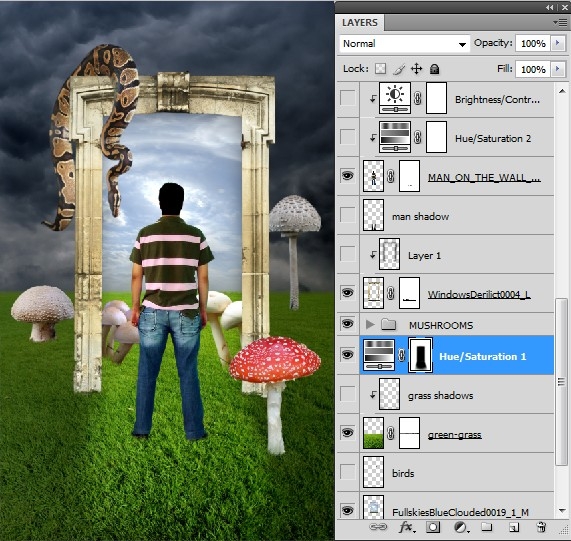Click the Link Layers icon
This screenshot has width=571, height=541.
click(x=378, y=527)
